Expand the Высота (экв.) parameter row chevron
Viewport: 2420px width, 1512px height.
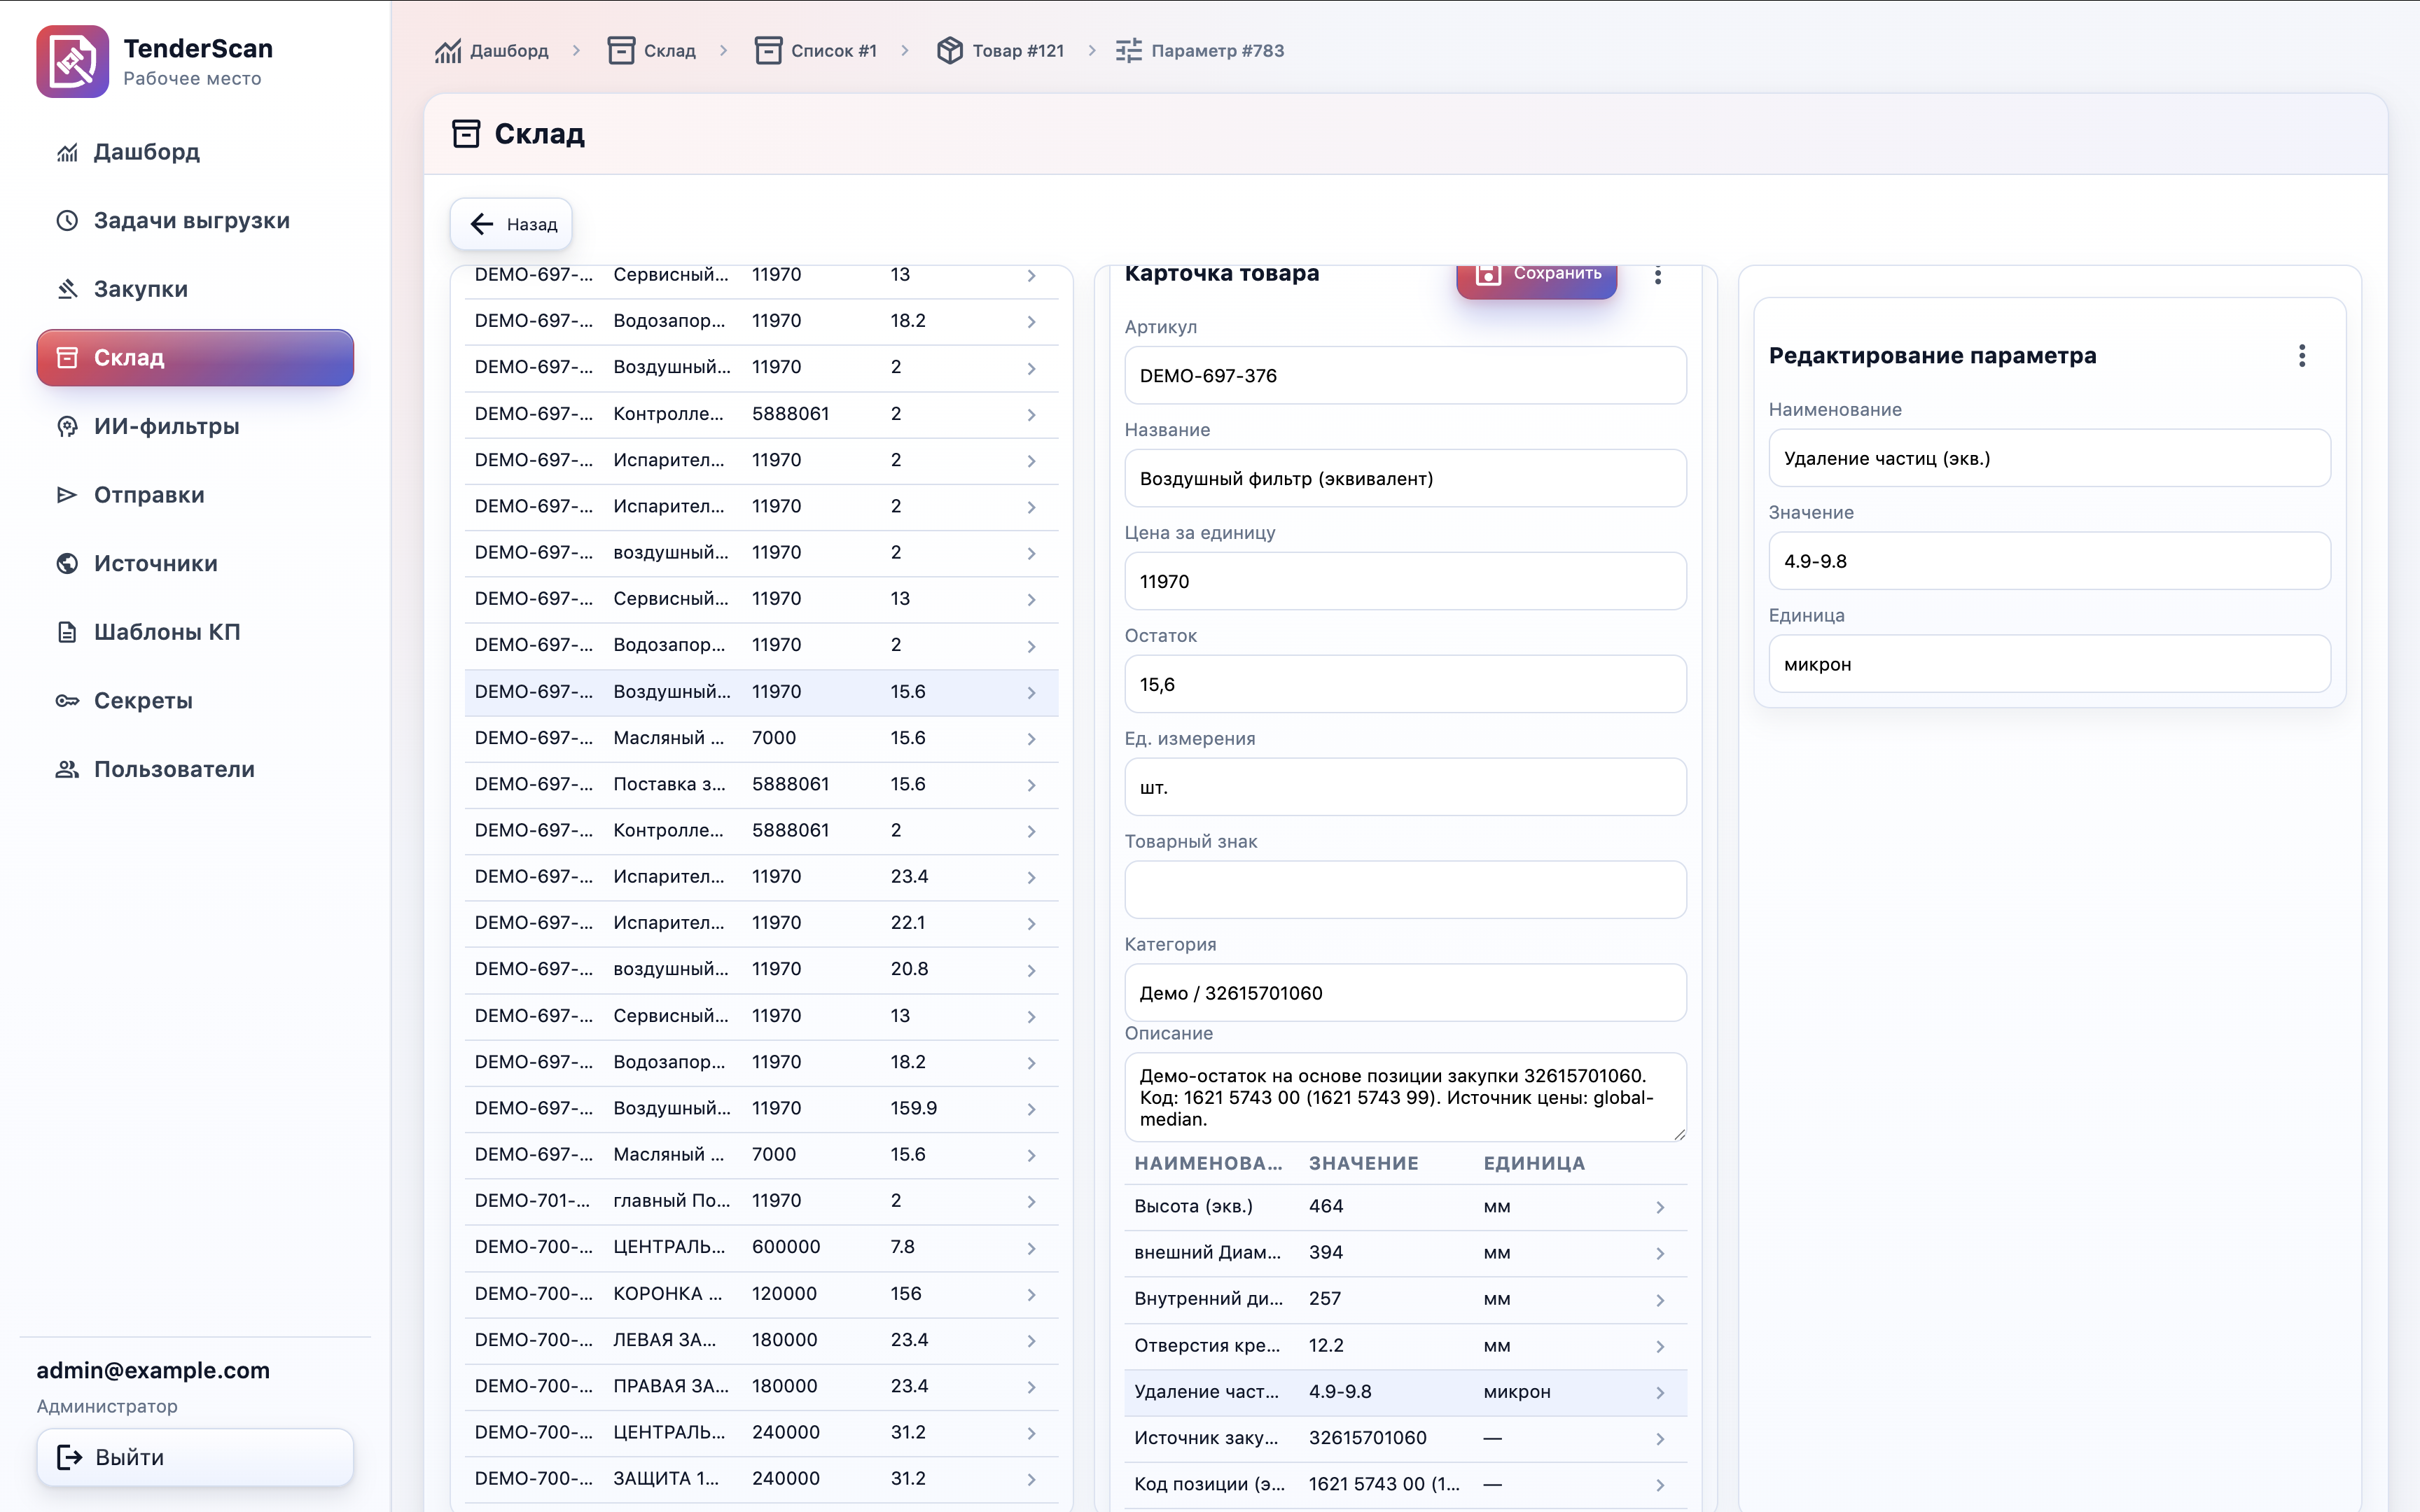(1659, 1207)
